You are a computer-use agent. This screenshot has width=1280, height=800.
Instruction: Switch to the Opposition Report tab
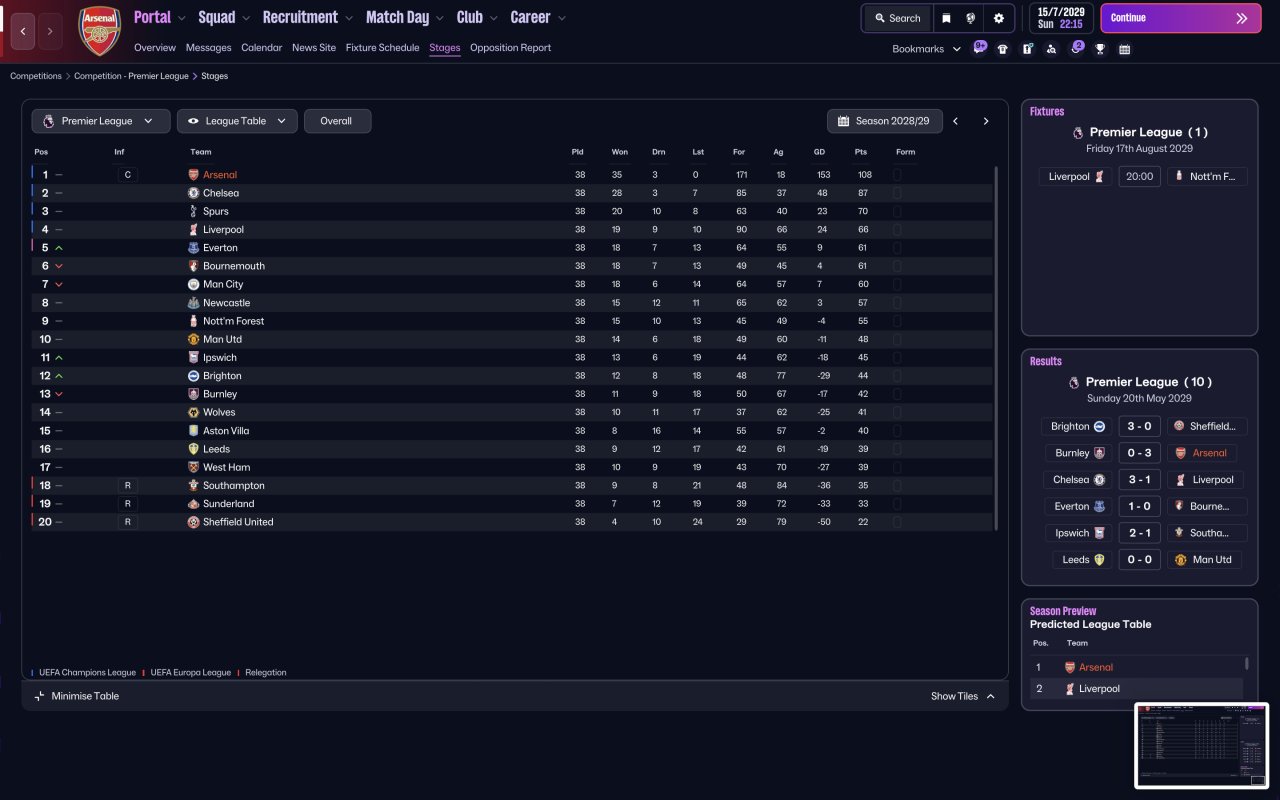coord(510,48)
